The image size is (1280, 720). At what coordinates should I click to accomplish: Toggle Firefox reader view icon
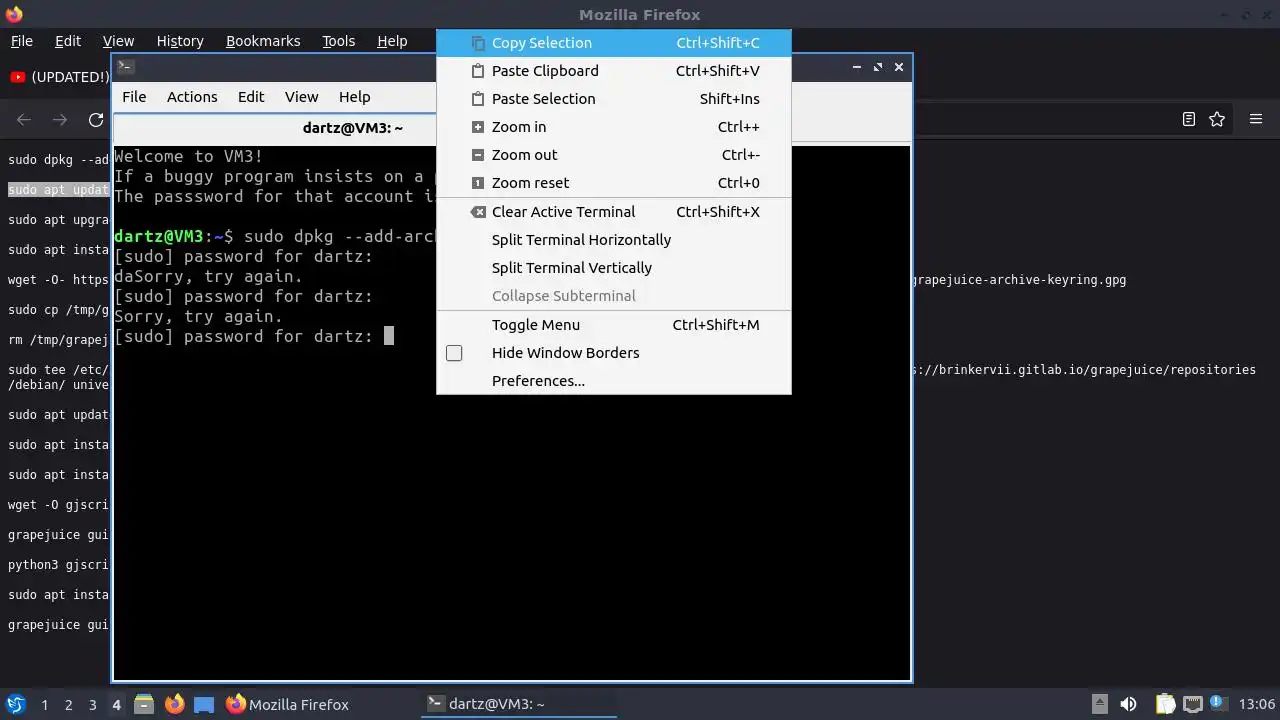click(x=1189, y=119)
